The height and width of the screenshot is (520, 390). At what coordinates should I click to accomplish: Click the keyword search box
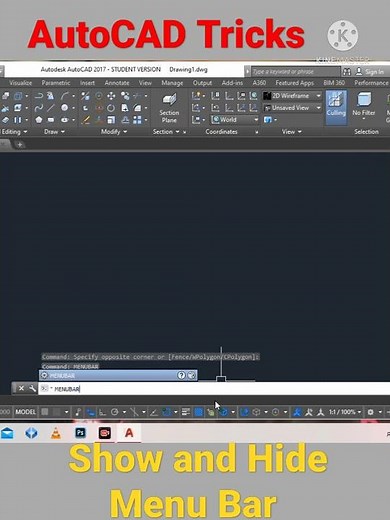(x=295, y=71)
